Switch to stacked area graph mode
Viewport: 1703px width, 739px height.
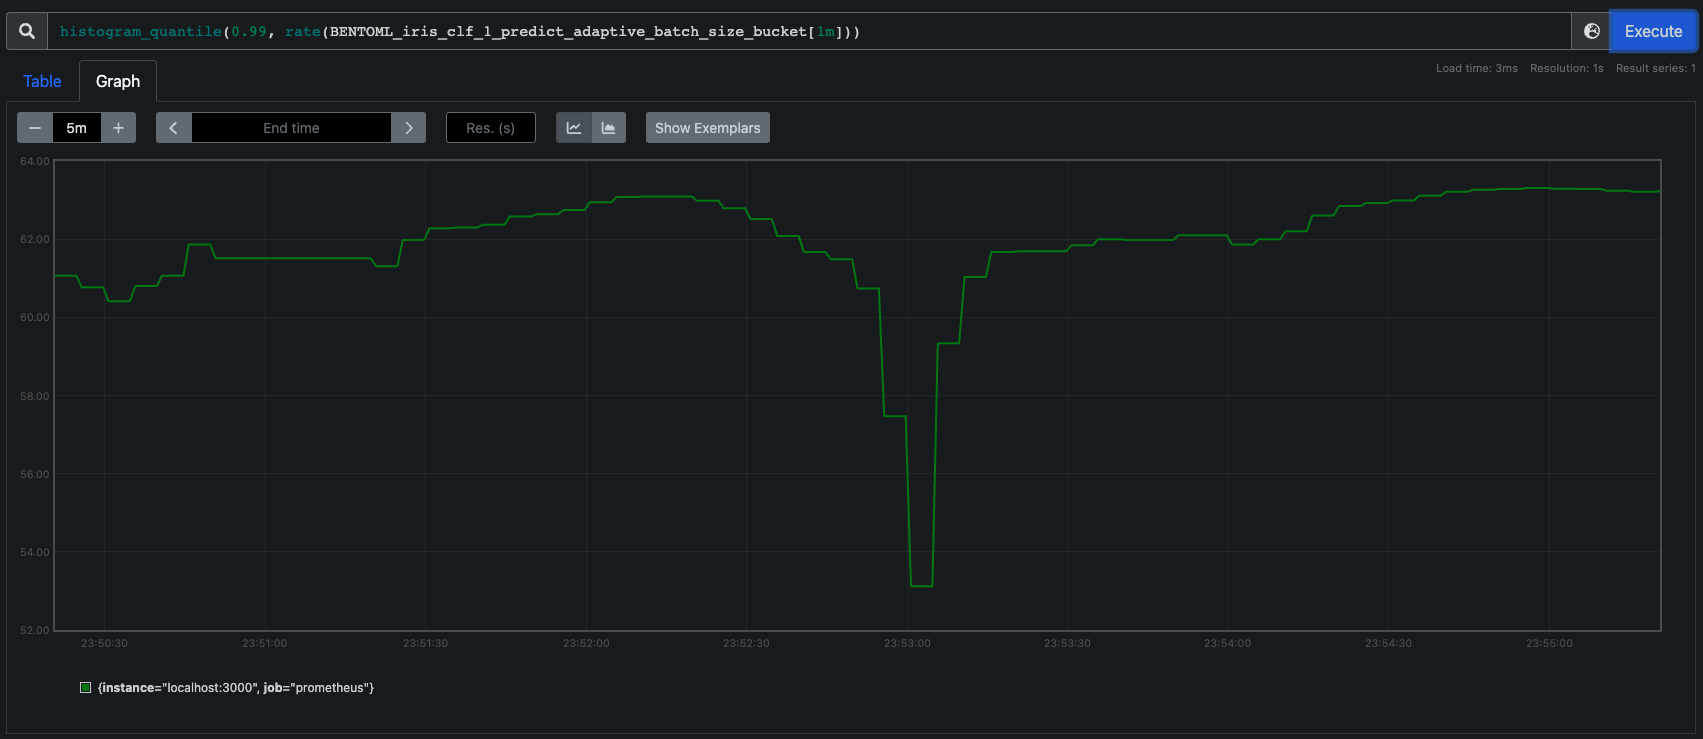tap(608, 128)
